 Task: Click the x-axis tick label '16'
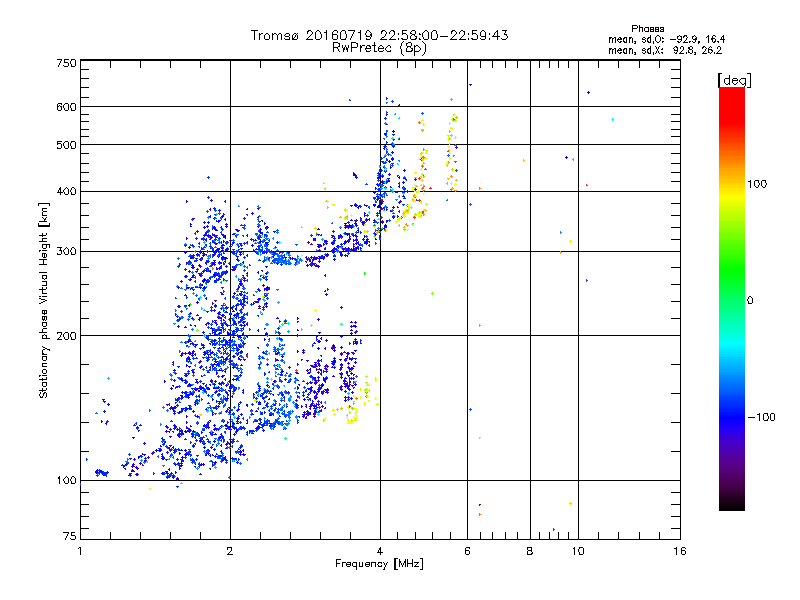[680, 551]
